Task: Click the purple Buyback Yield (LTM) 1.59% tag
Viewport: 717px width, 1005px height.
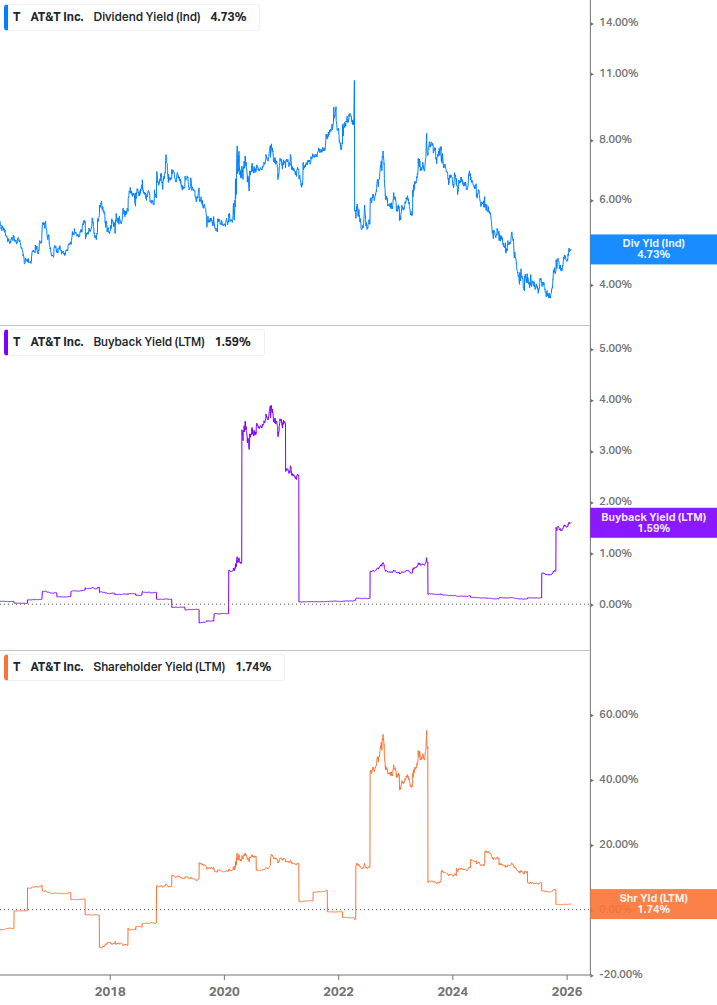Action: [x=654, y=523]
